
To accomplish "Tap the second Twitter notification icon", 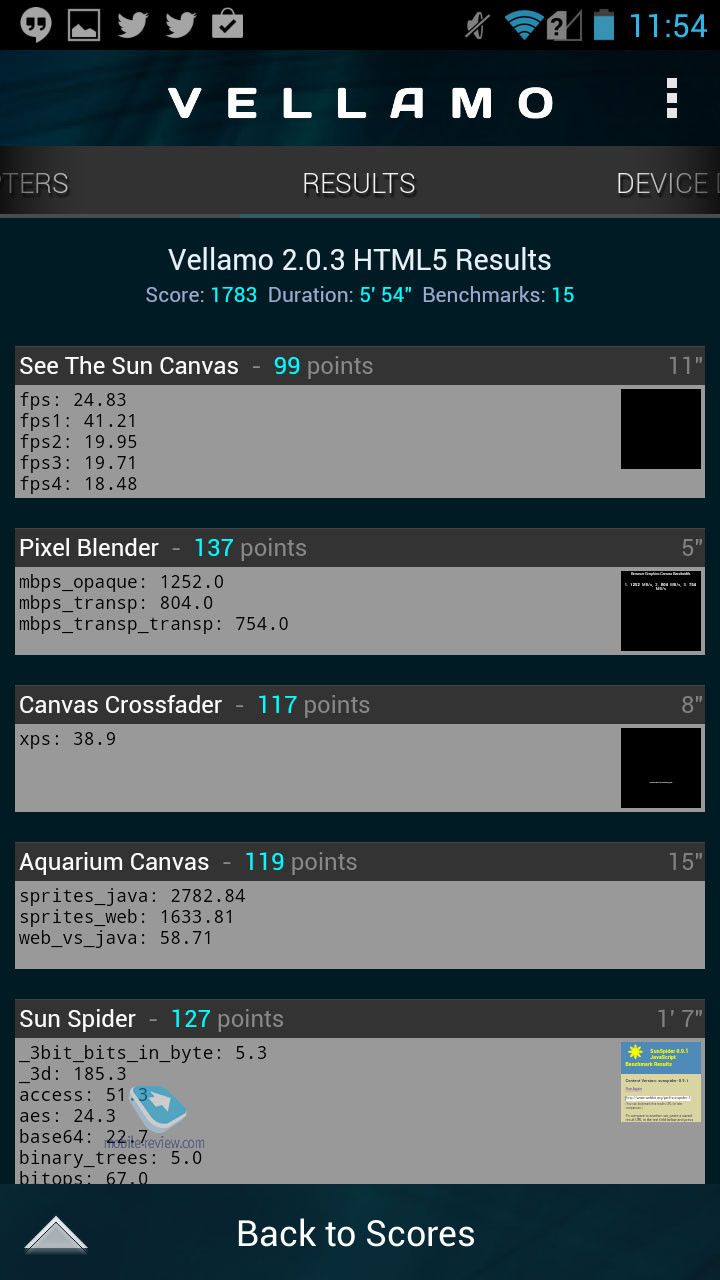I will coord(180,24).
